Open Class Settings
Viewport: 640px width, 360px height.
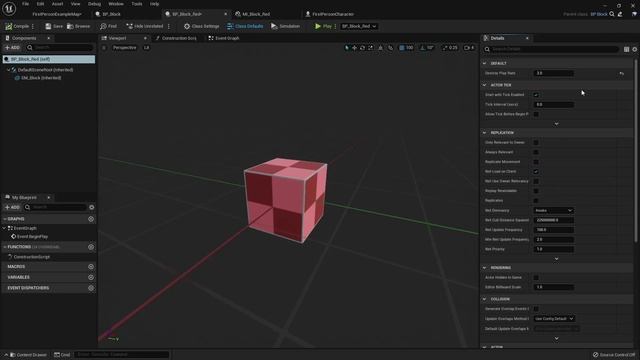201,26
